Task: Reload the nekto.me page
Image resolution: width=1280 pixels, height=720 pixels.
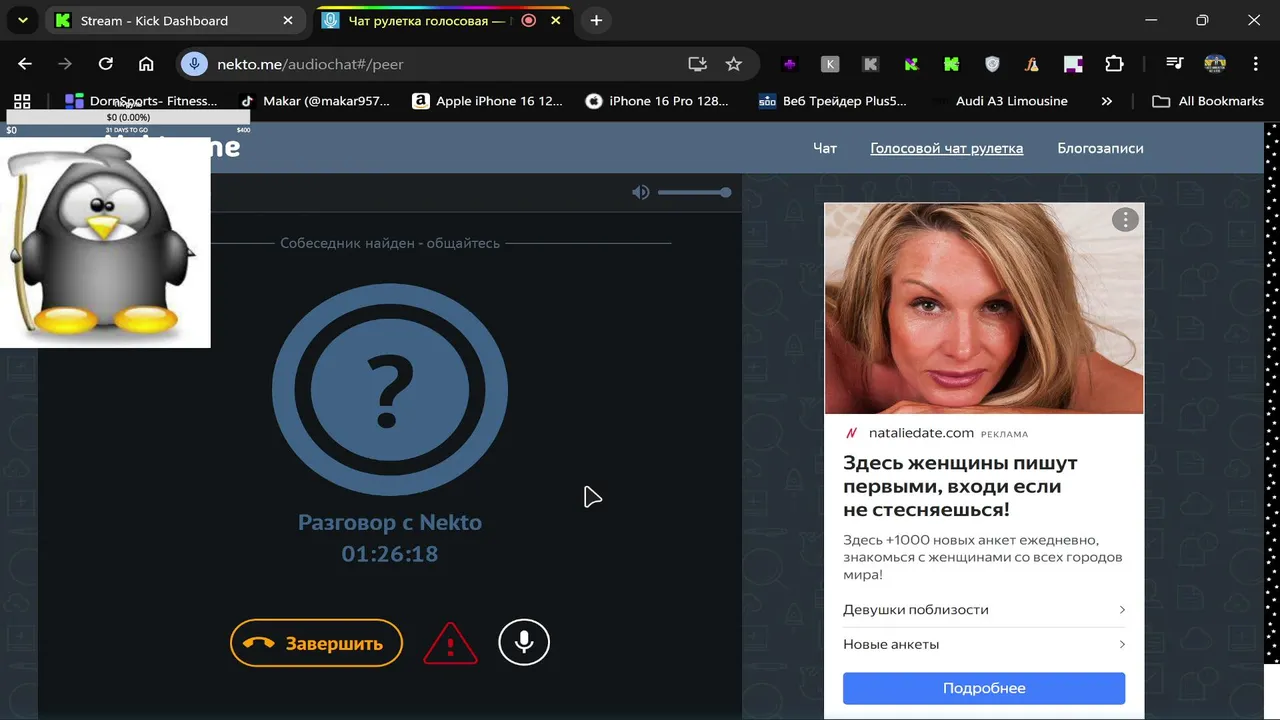Action: (105, 64)
